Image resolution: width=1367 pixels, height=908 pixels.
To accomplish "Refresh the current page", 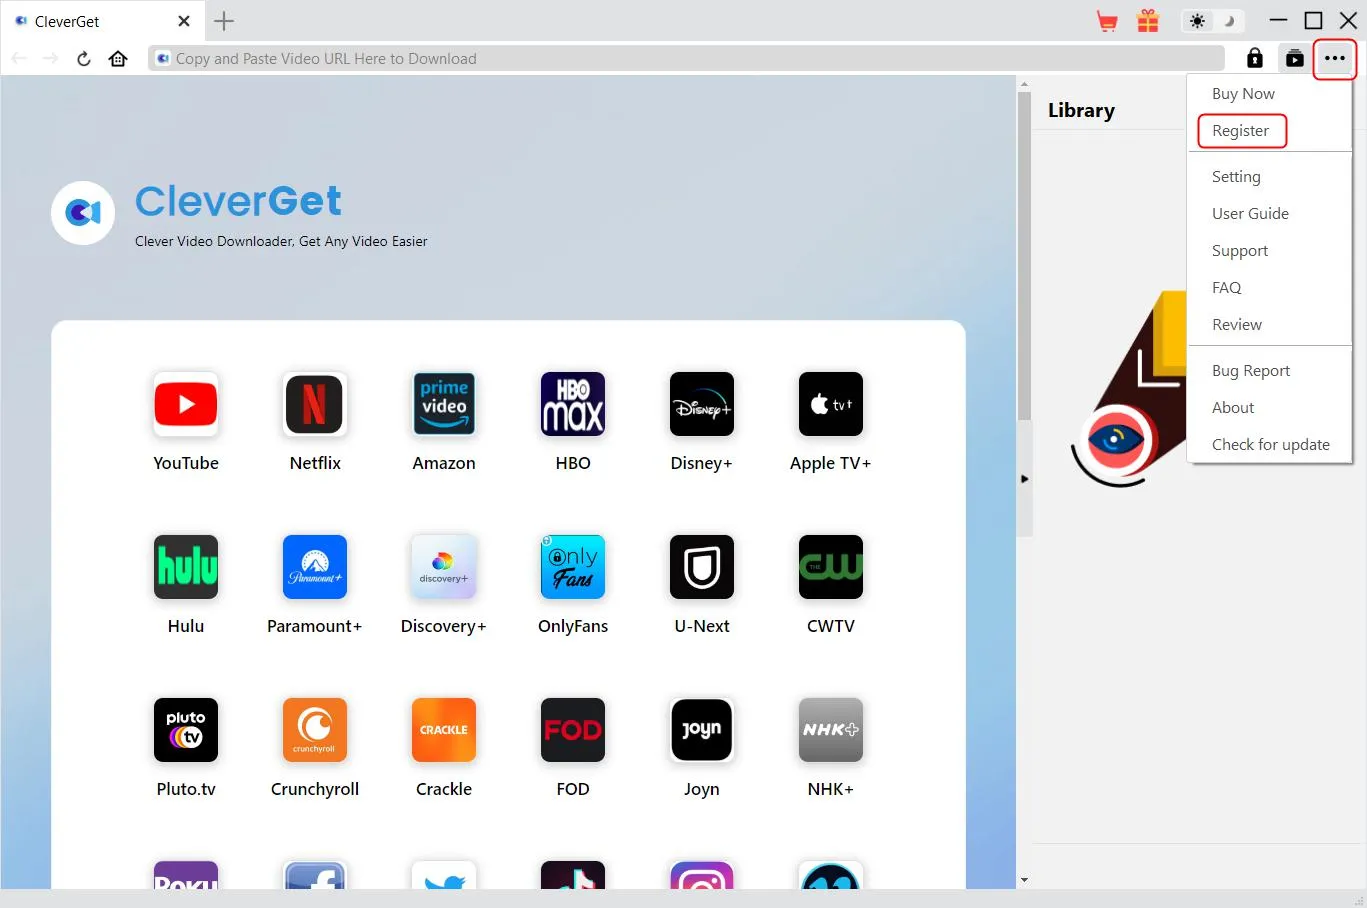I will tap(84, 59).
